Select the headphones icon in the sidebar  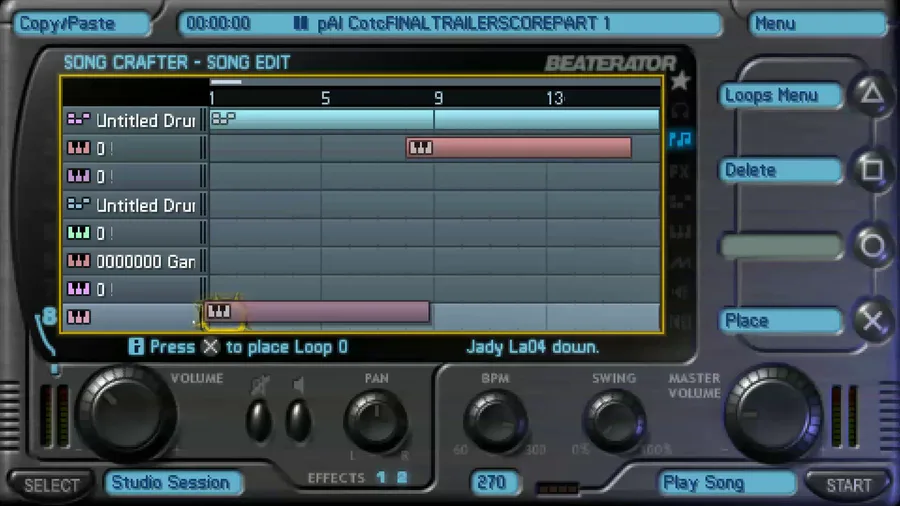click(680, 110)
